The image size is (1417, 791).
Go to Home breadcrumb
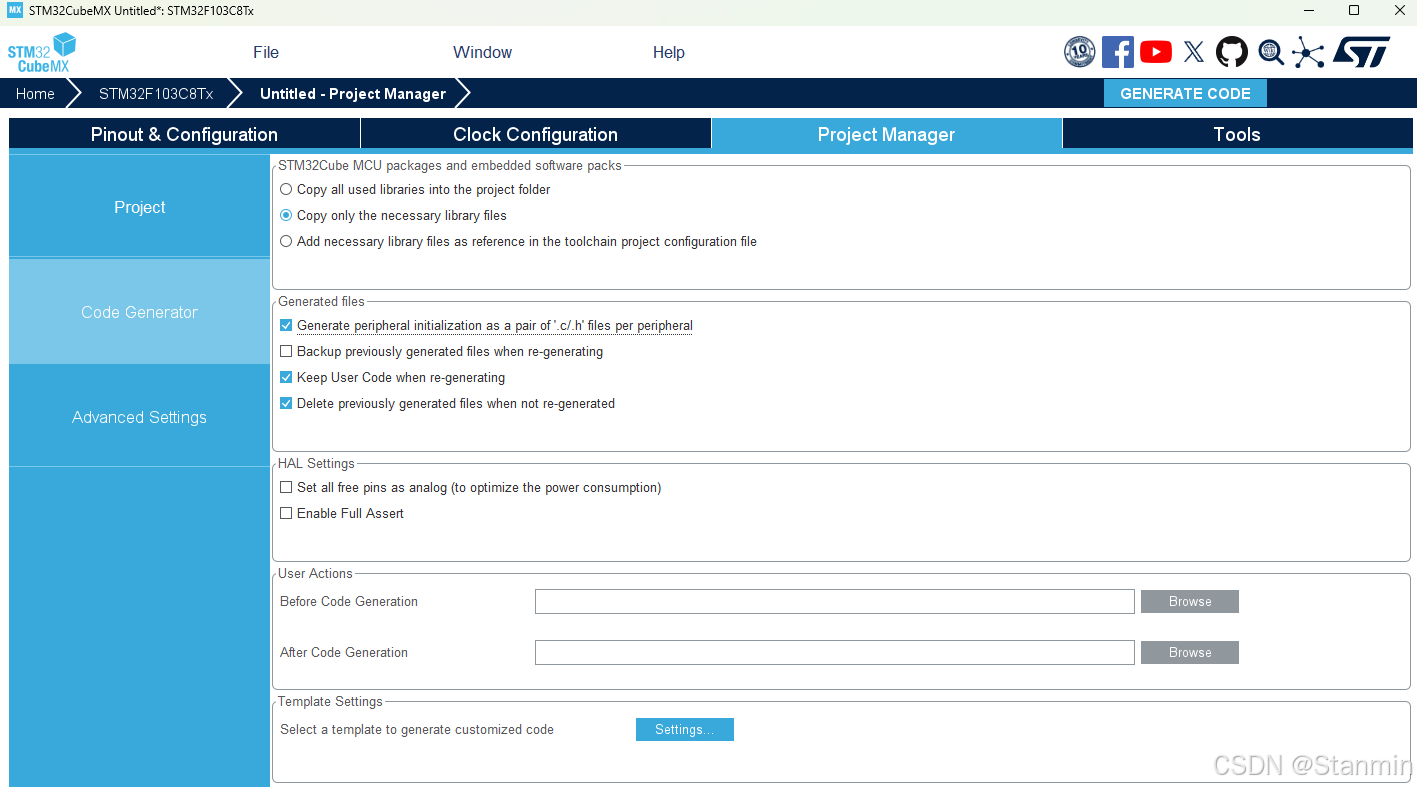coord(35,93)
